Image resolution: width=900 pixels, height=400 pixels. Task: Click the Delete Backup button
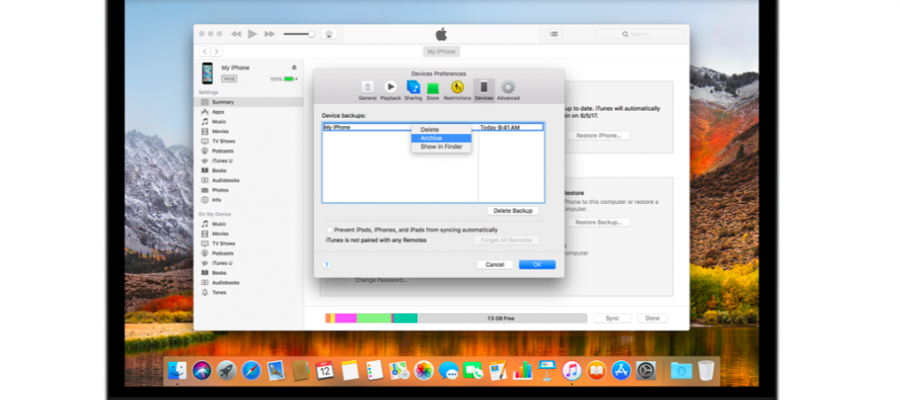(x=513, y=211)
